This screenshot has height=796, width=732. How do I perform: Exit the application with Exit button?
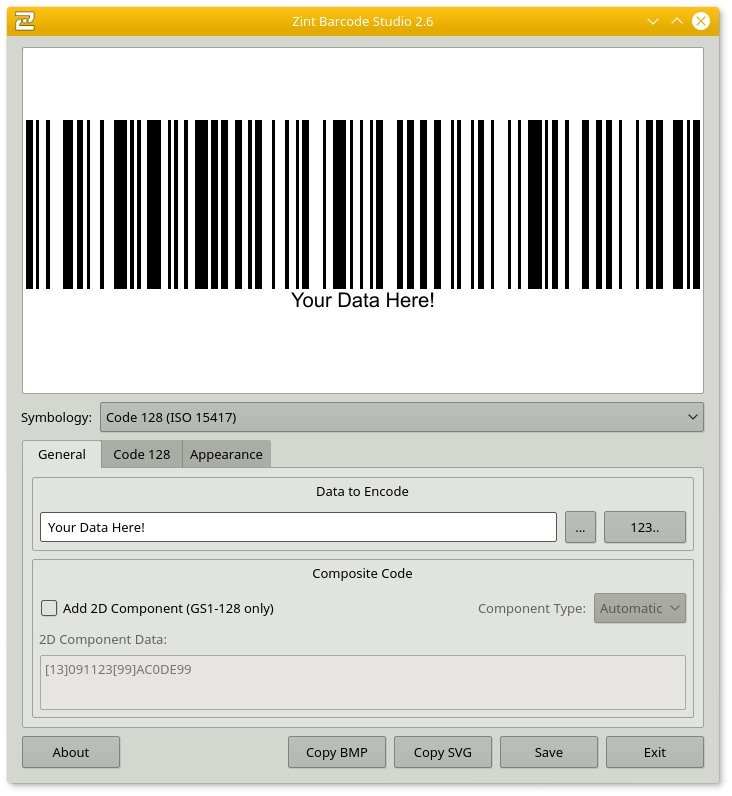pos(655,752)
